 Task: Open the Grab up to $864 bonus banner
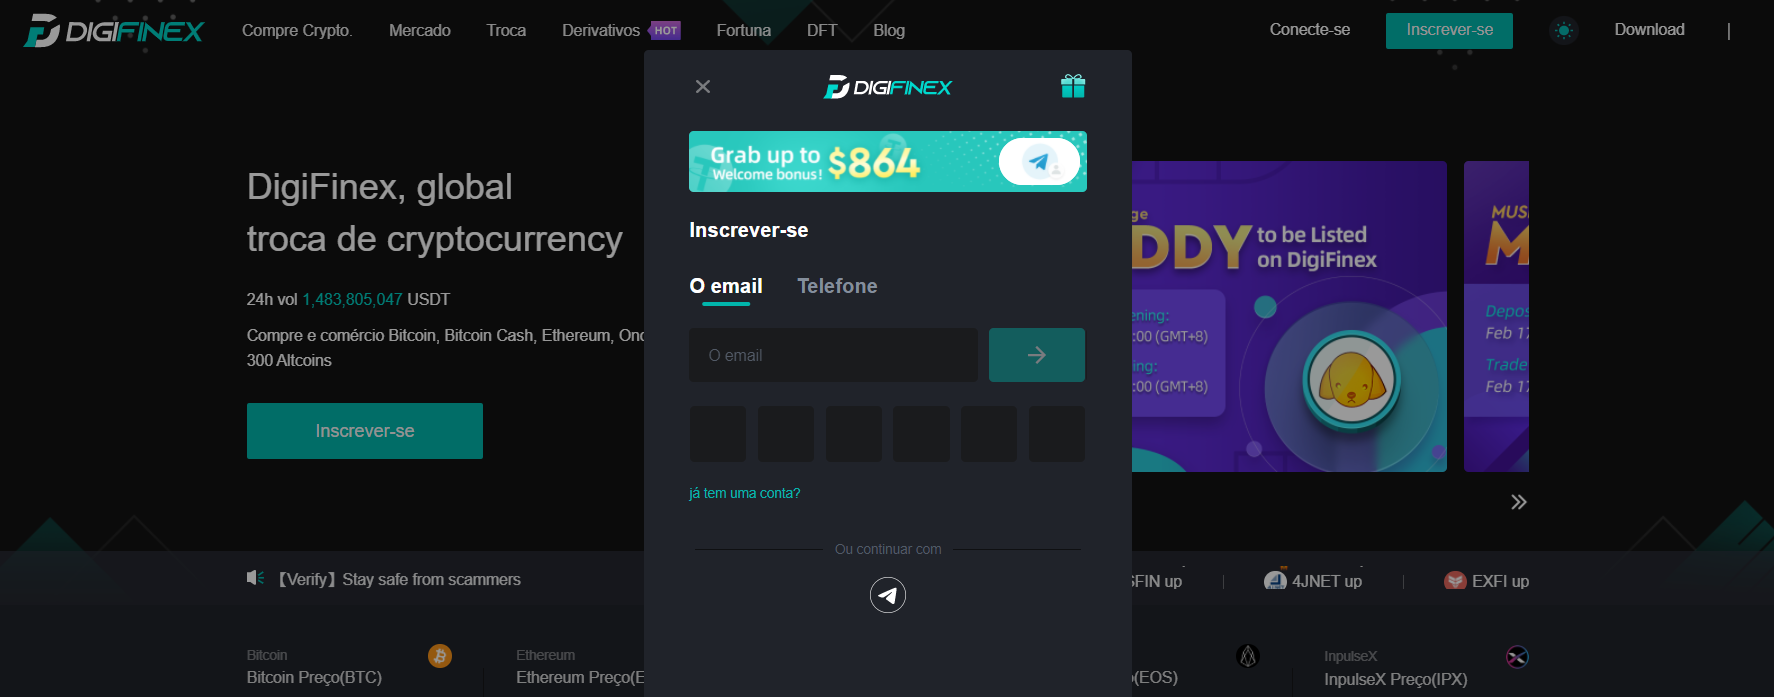(888, 161)
